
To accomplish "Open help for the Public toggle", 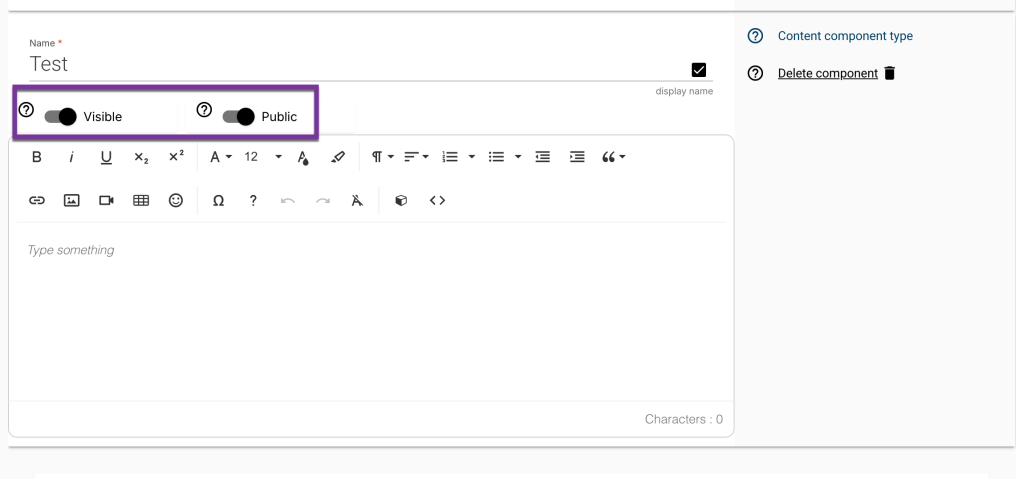I will pyautogui.click(x=204, y=109).
